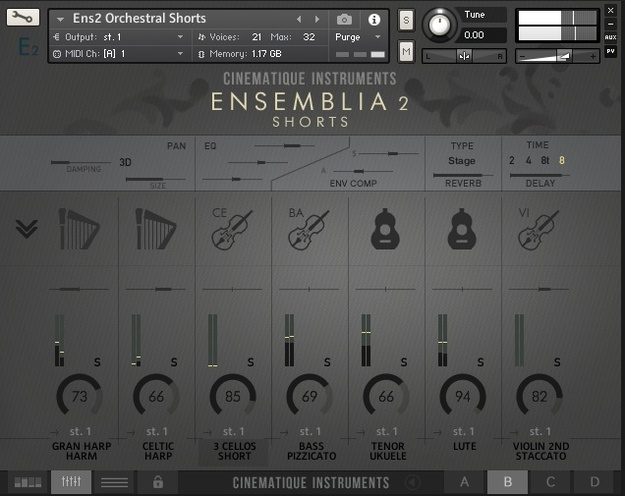This screenshot has height=496, width=625.
Task: Open Bass Pizzicato st. 1 output selector
Action: pyautogui.click(x=310, y=431)
